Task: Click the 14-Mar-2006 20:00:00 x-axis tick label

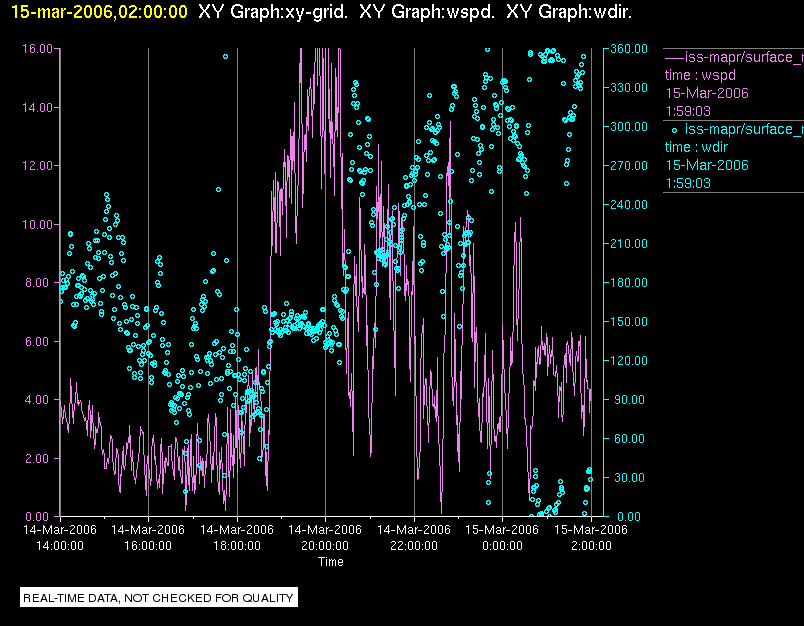Action: click(x=325, y=538)
